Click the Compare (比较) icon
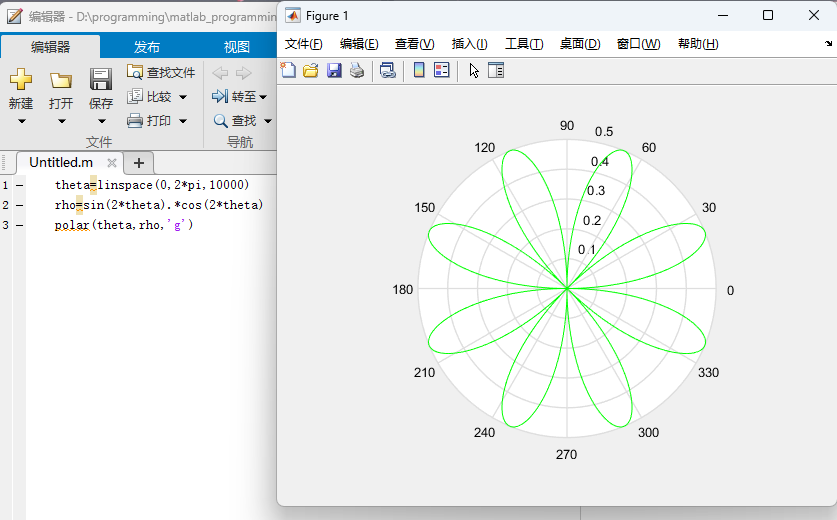The height and width of the screenshot is (520, 837). point(135,96)
